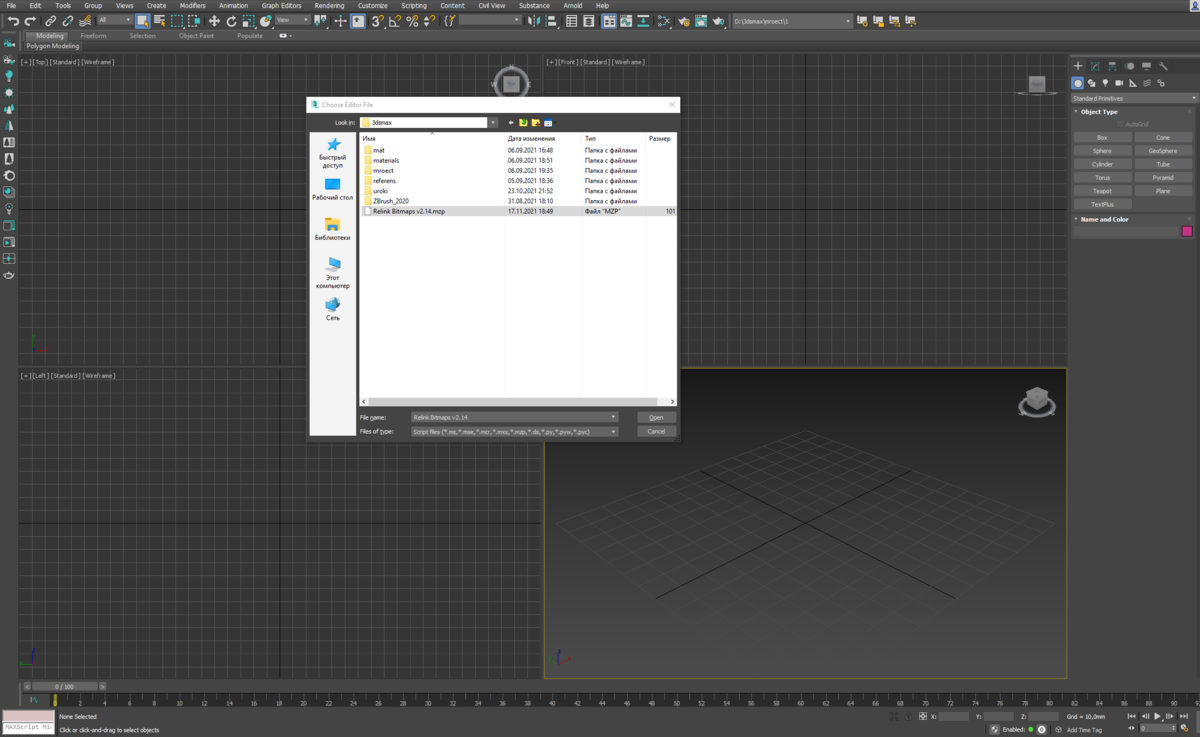
Task: Select the Lights category icon
Action: (1105, 83)
